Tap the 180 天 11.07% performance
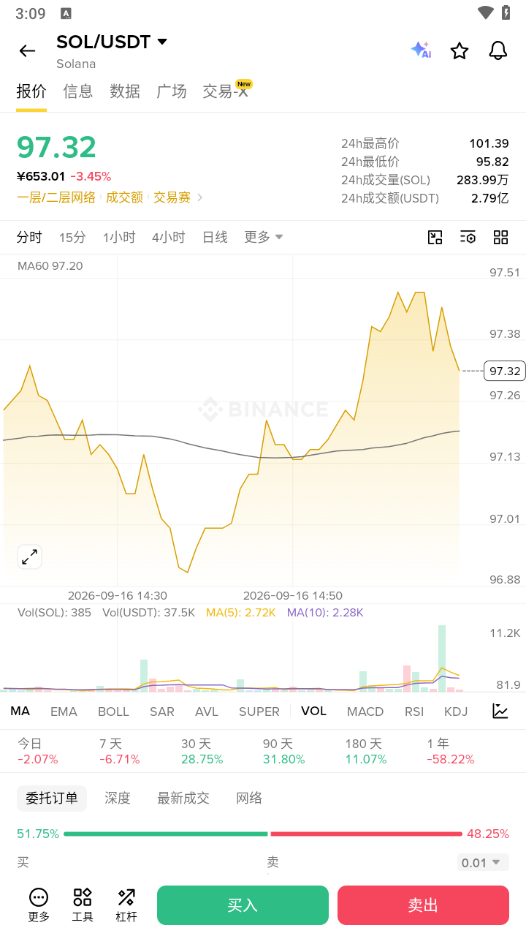Screen dimensions: 526x936 (x=365, y=752)
